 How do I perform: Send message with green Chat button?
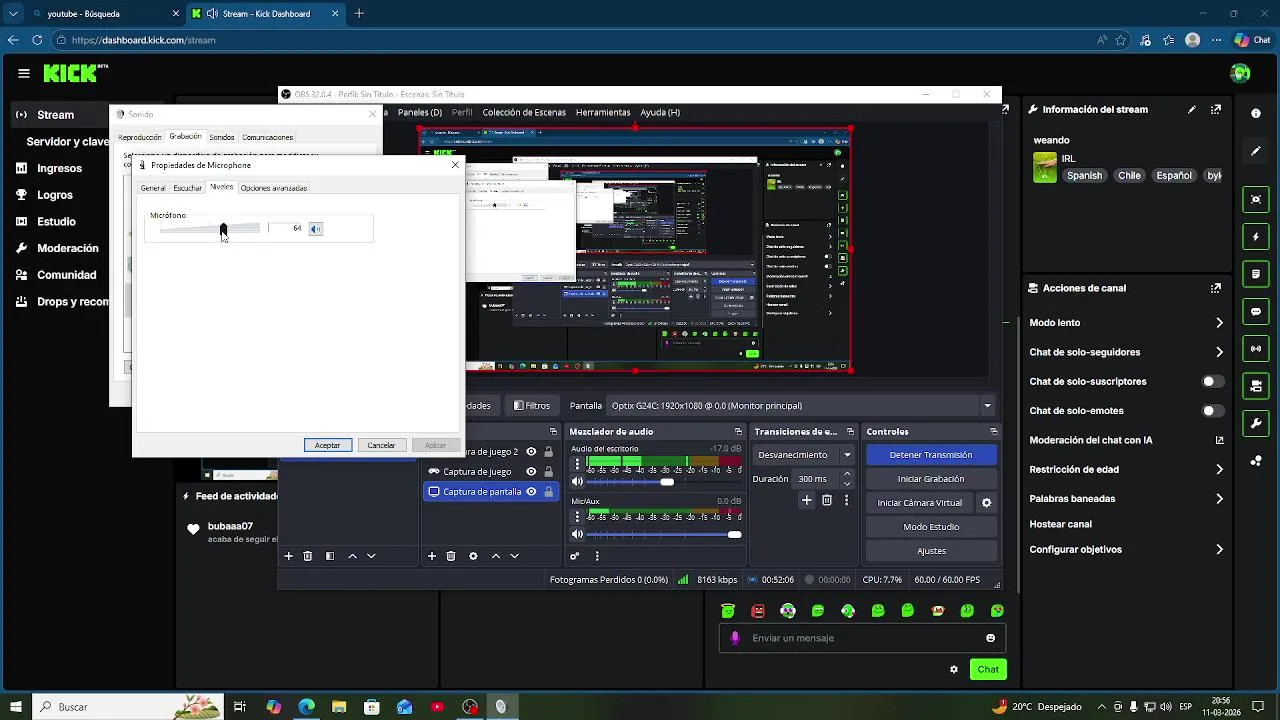pos(988,669)
